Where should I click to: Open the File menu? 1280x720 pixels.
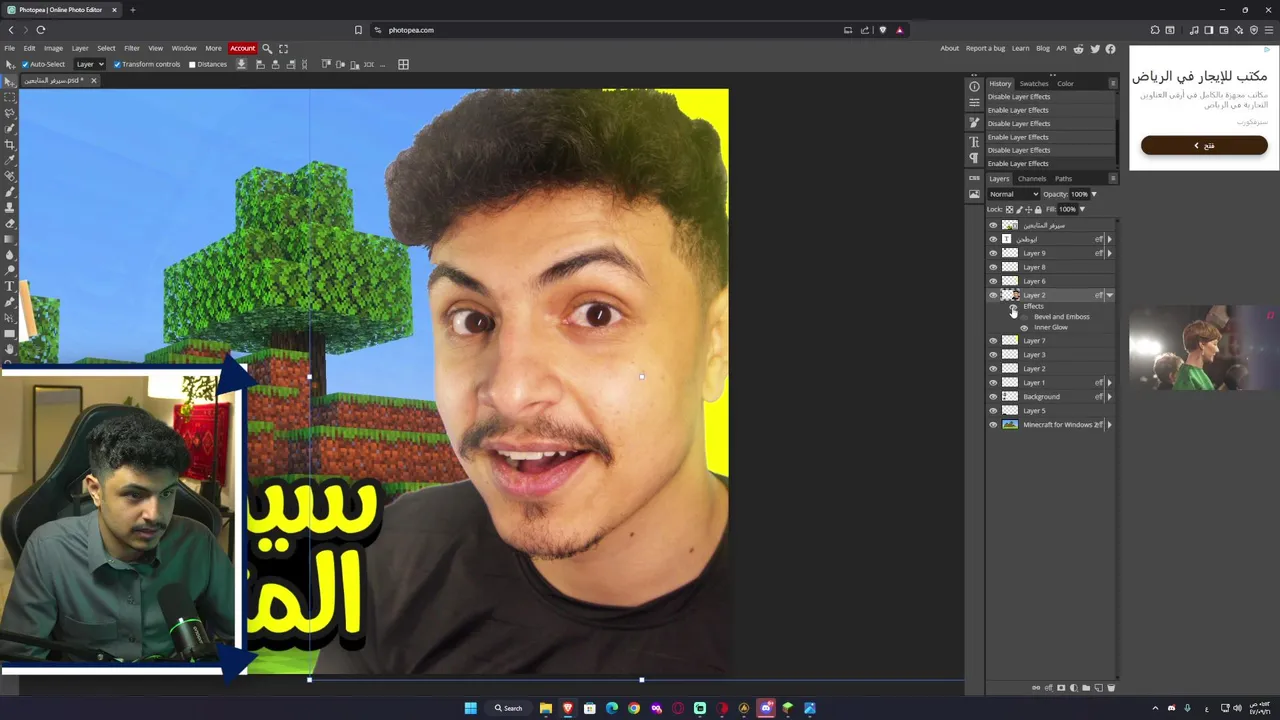pos(9,48)
